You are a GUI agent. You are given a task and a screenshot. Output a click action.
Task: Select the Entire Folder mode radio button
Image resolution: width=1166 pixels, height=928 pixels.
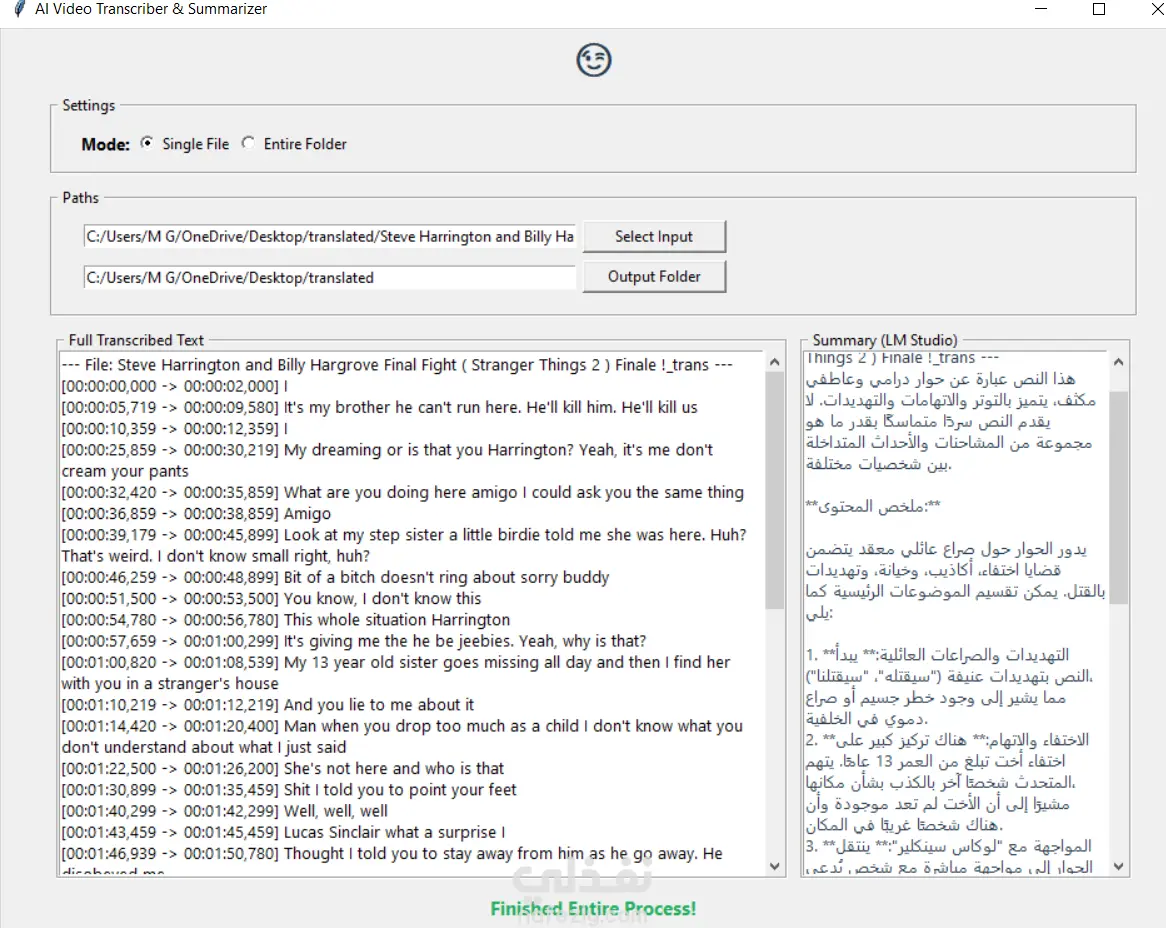(x=248, y=143)
